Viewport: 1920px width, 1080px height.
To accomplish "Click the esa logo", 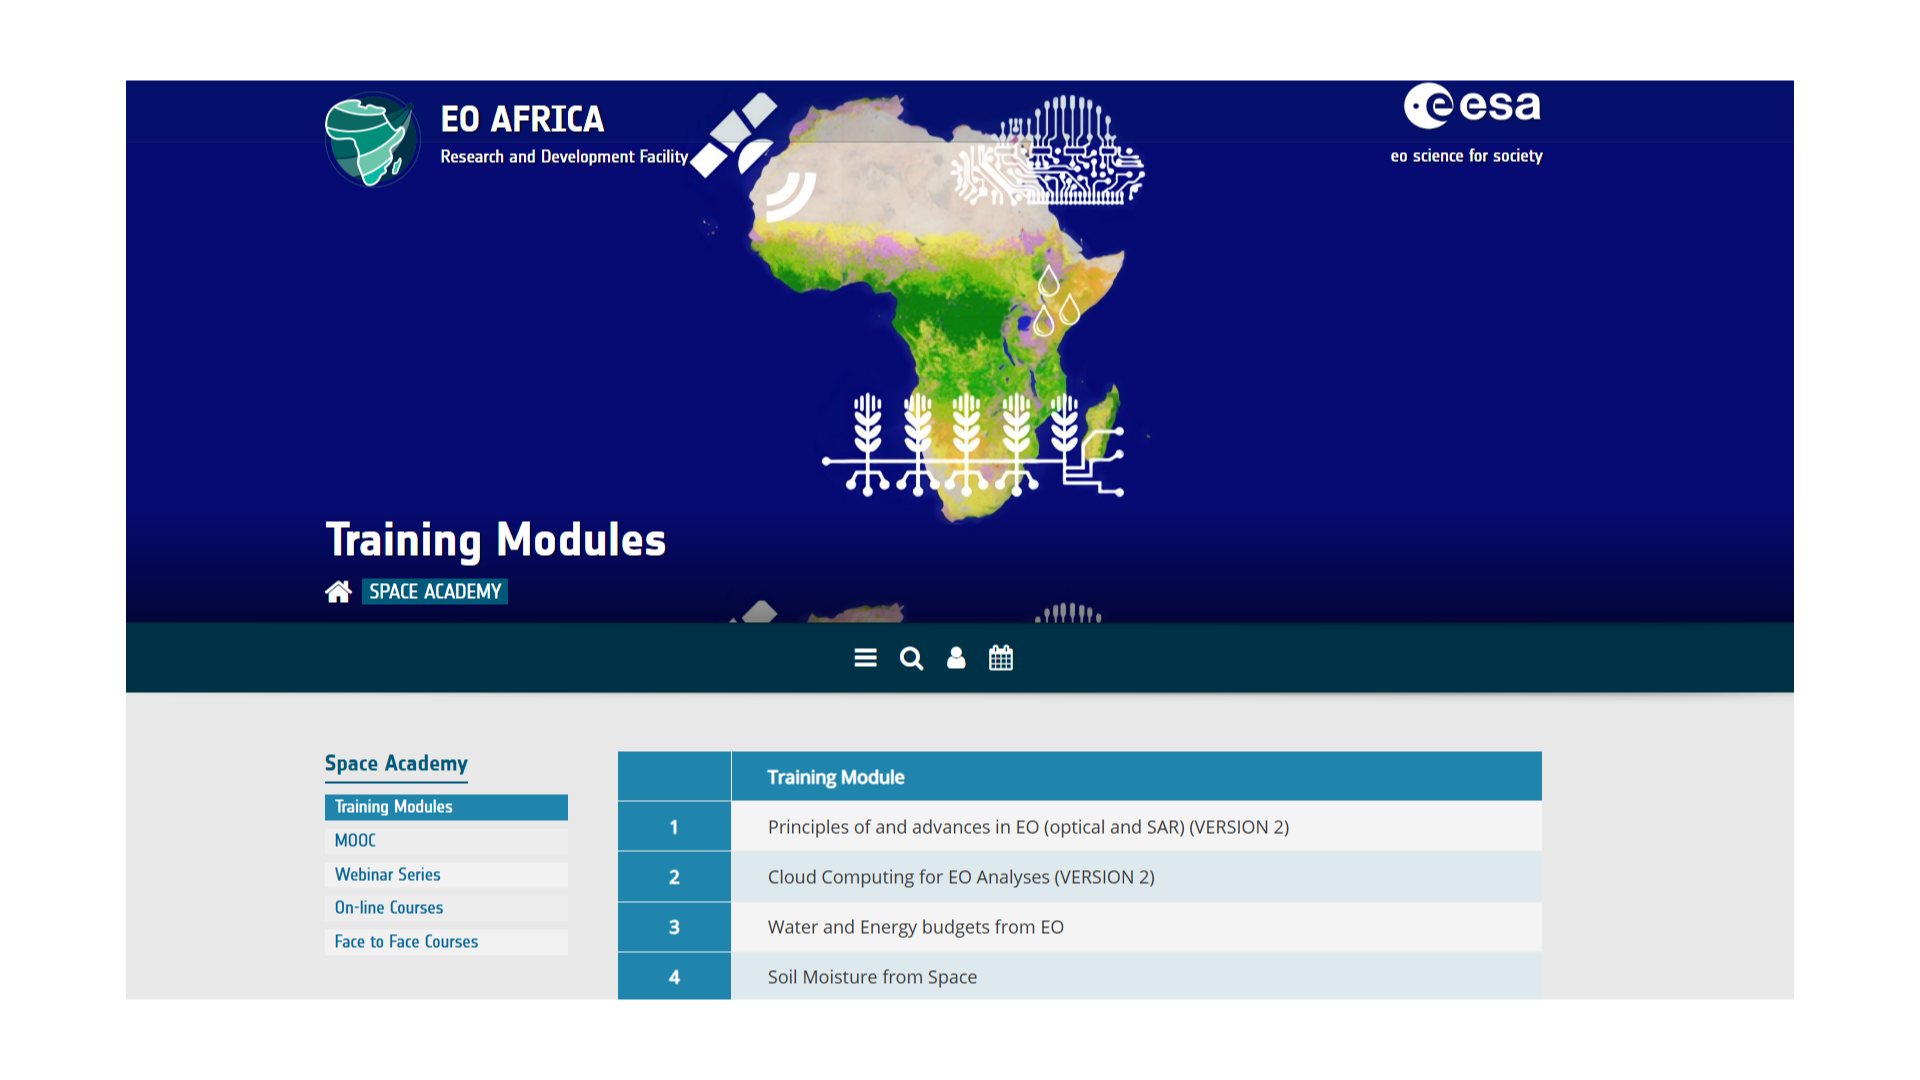I will click(1470, 107).
